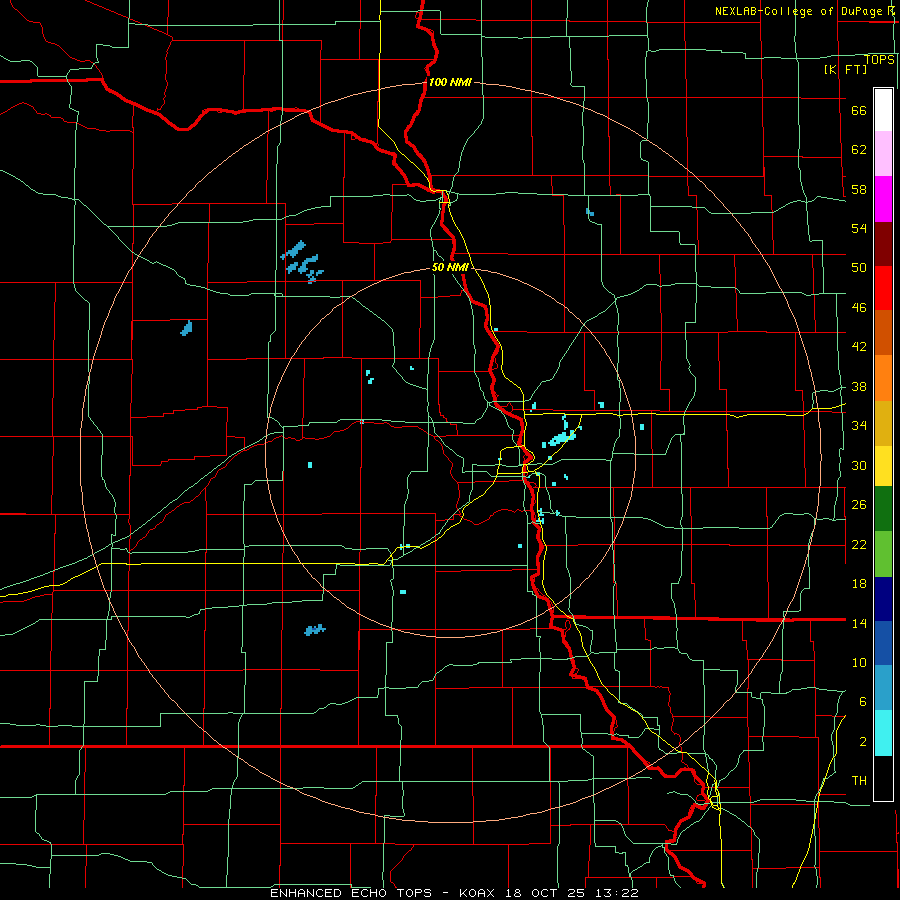Click the KOAX radar site identifier
The height and width of the screenshot is (900, 900).
click(x=479, y=893)
